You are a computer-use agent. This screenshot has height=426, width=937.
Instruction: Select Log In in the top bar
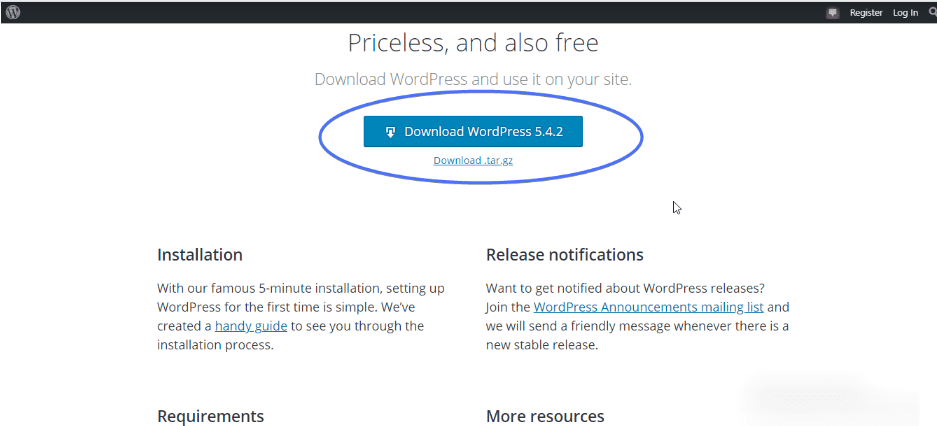905,13
